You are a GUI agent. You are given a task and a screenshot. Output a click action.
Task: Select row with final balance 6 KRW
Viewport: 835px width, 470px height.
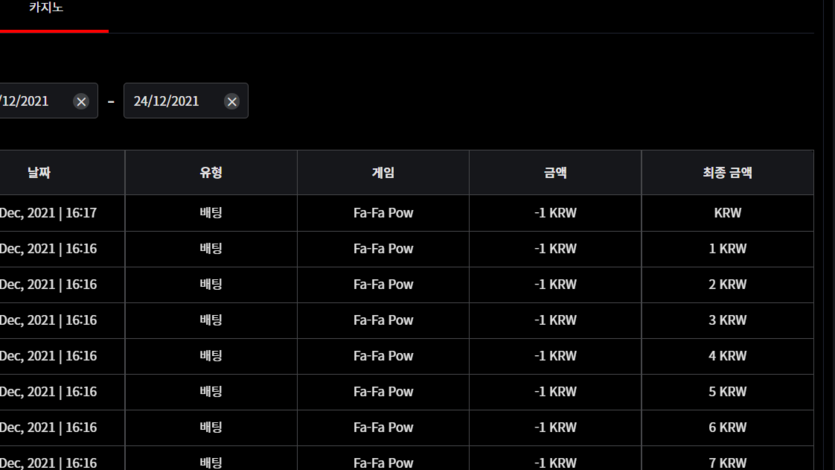coord(407,427)
